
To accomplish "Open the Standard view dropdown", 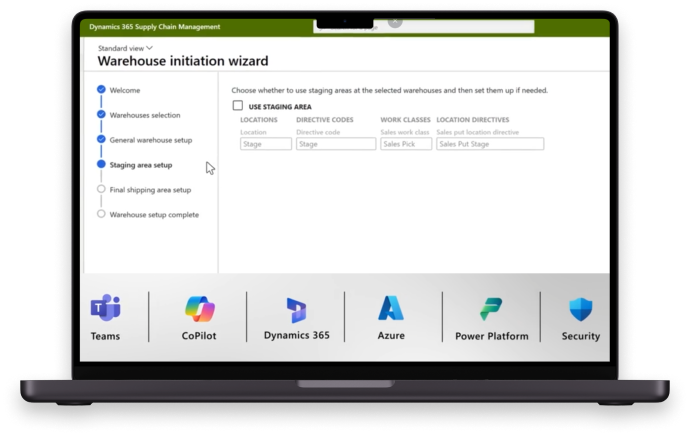I will click(x=125, y=48).
